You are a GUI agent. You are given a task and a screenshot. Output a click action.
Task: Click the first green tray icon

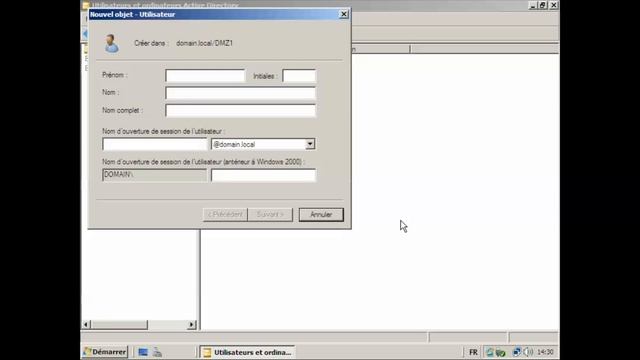(489, 352)
